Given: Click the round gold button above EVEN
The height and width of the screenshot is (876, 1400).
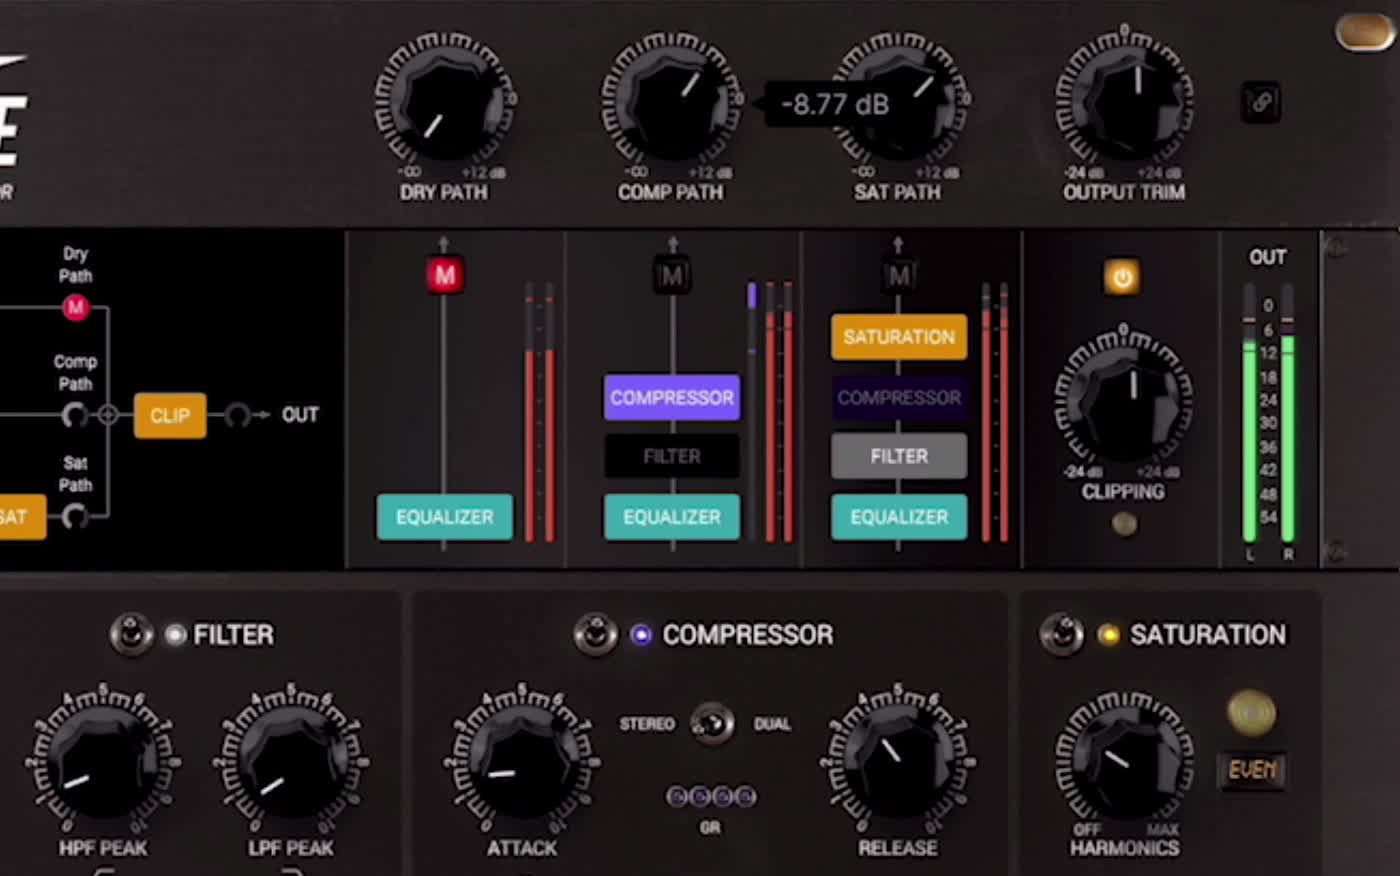Looking at the screenshot, I should click(1251, 713).
